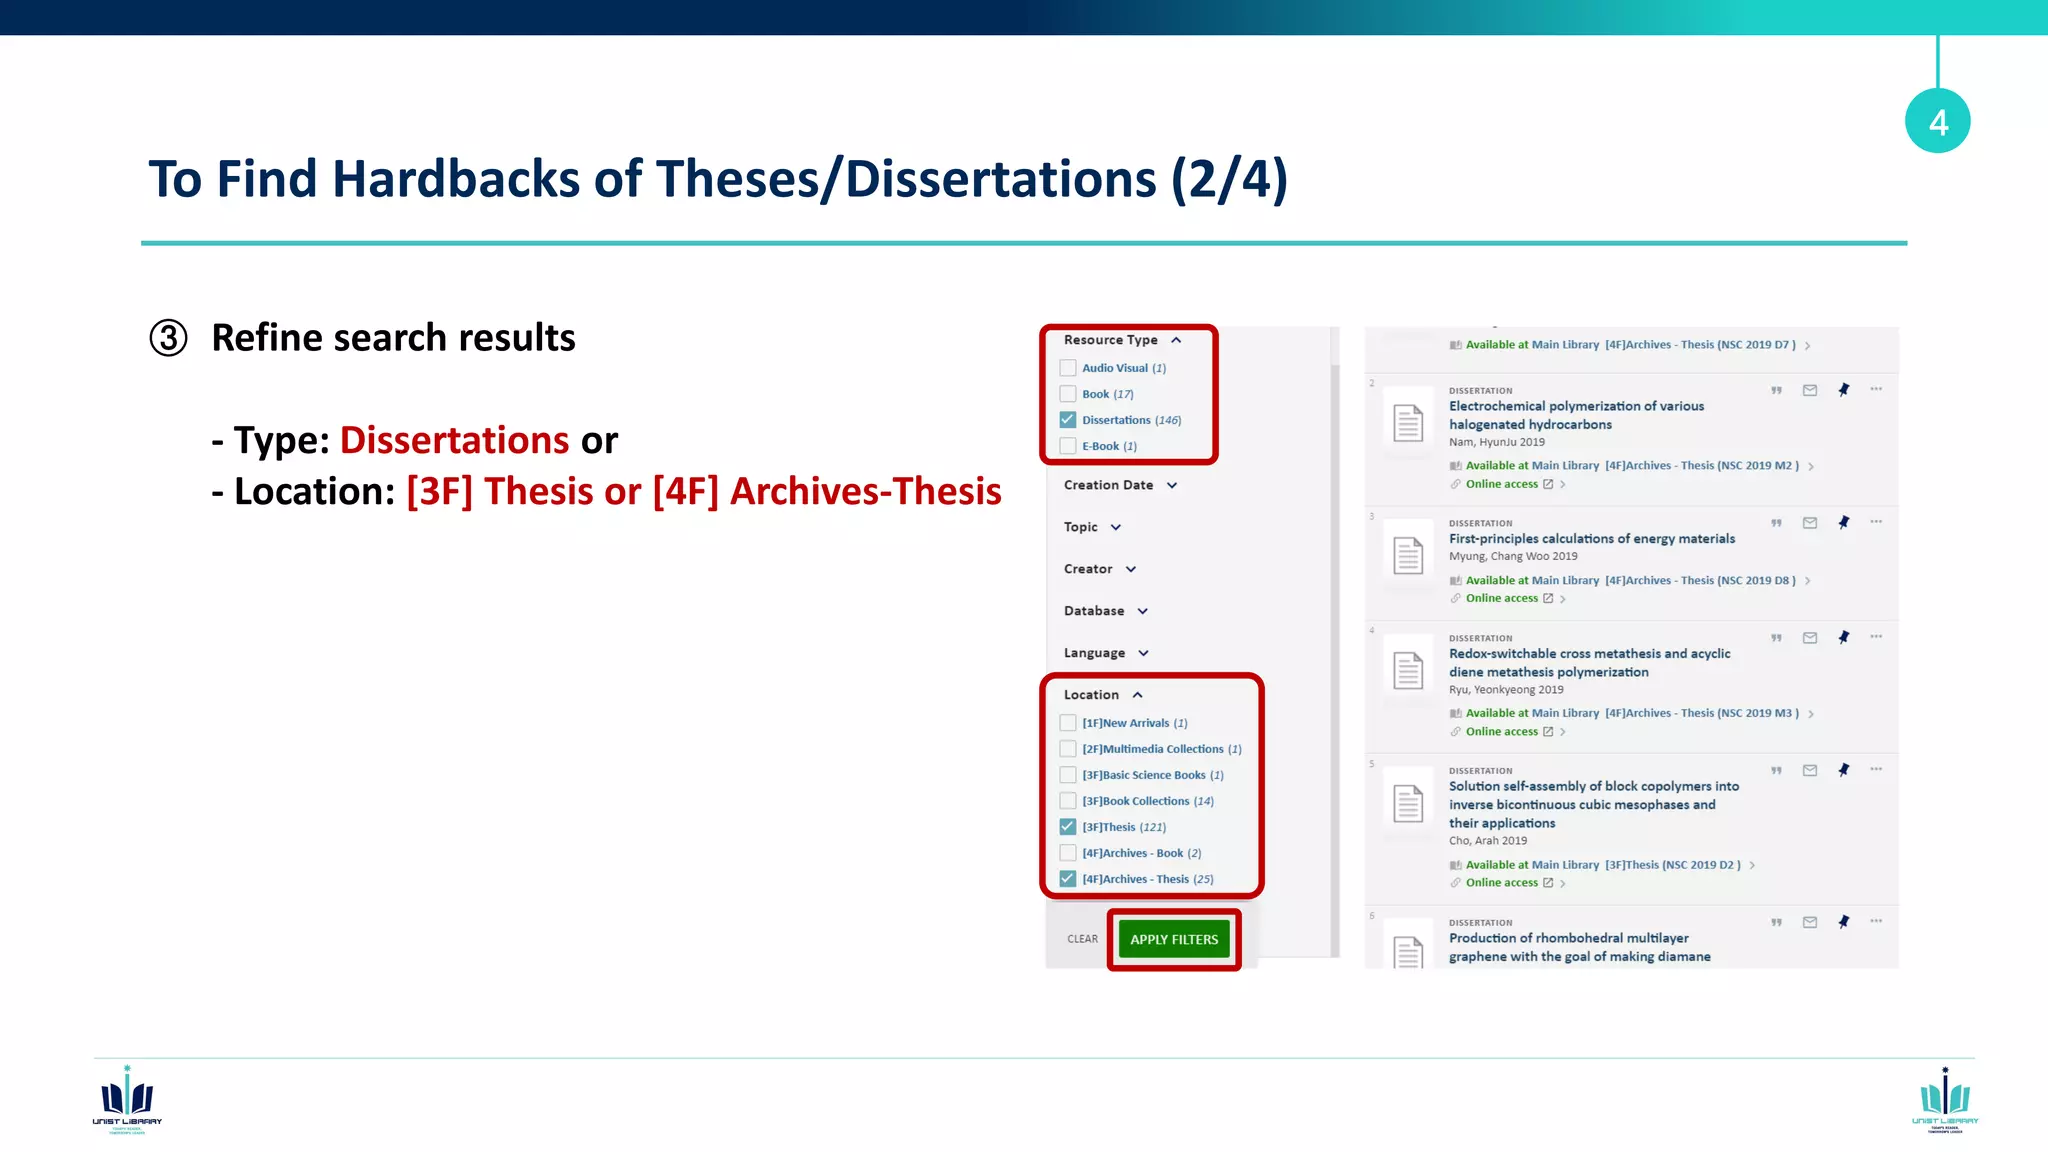Viewport: 2048px width, 1152px height.
Task: Click document thumbnail of Solution self-assembly record
Action: [1408, 803]
